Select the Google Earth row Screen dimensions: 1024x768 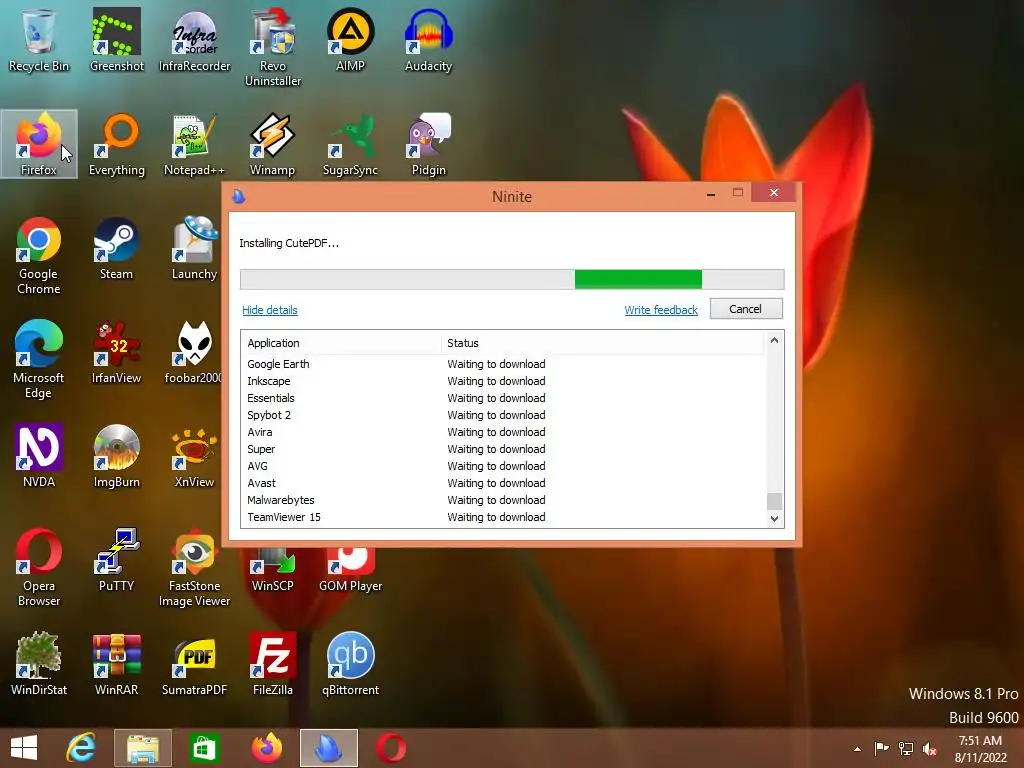click(503, 364)
